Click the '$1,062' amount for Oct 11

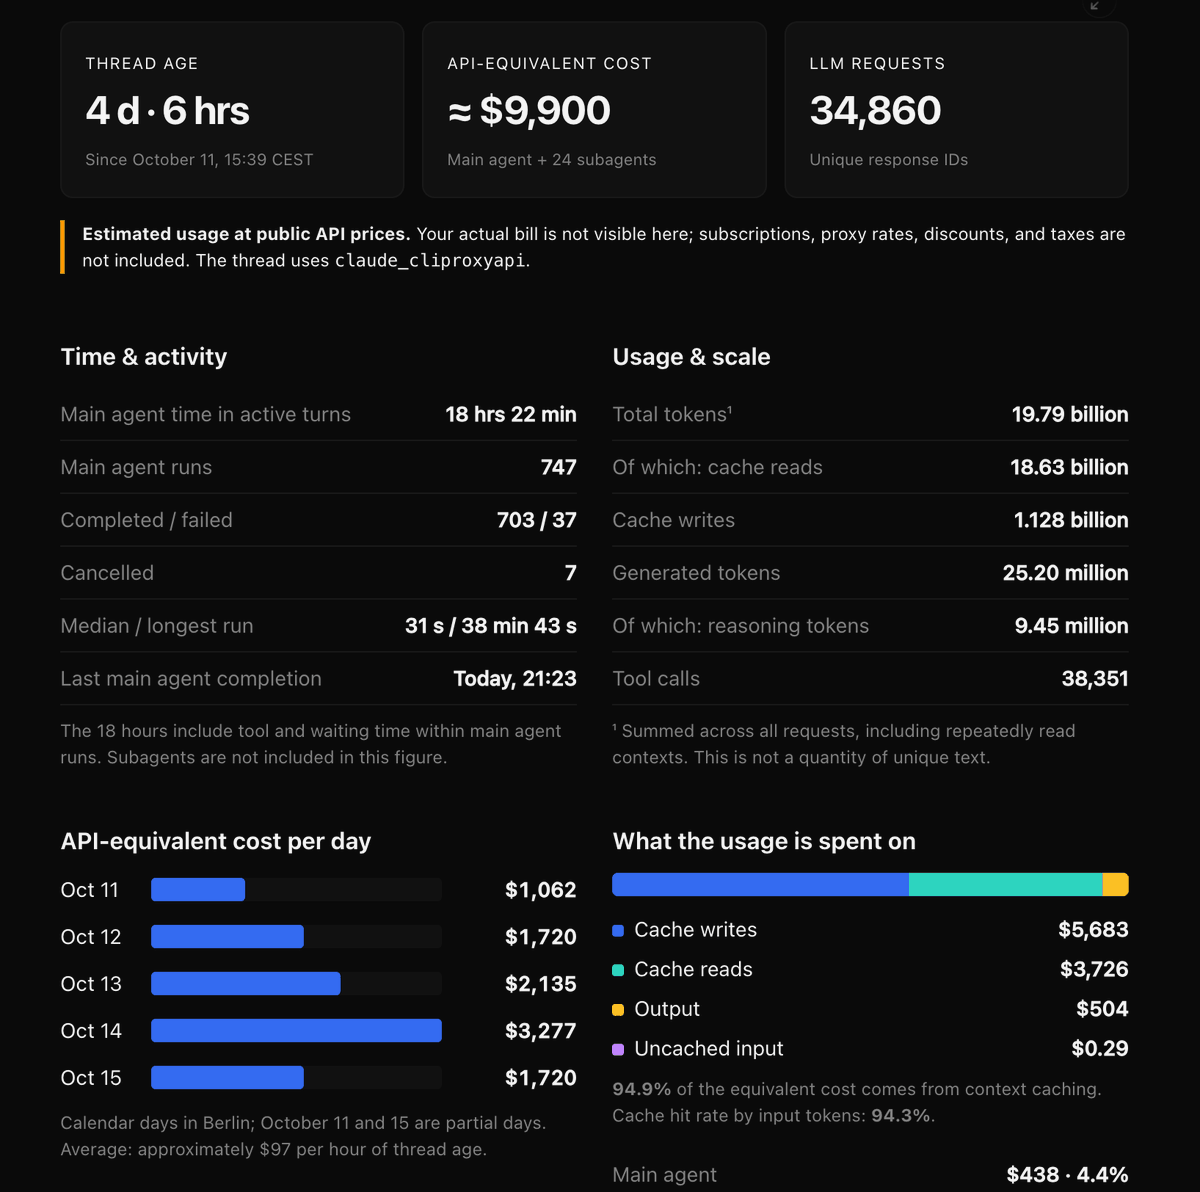pyautogui.click(x=541, y=890)
